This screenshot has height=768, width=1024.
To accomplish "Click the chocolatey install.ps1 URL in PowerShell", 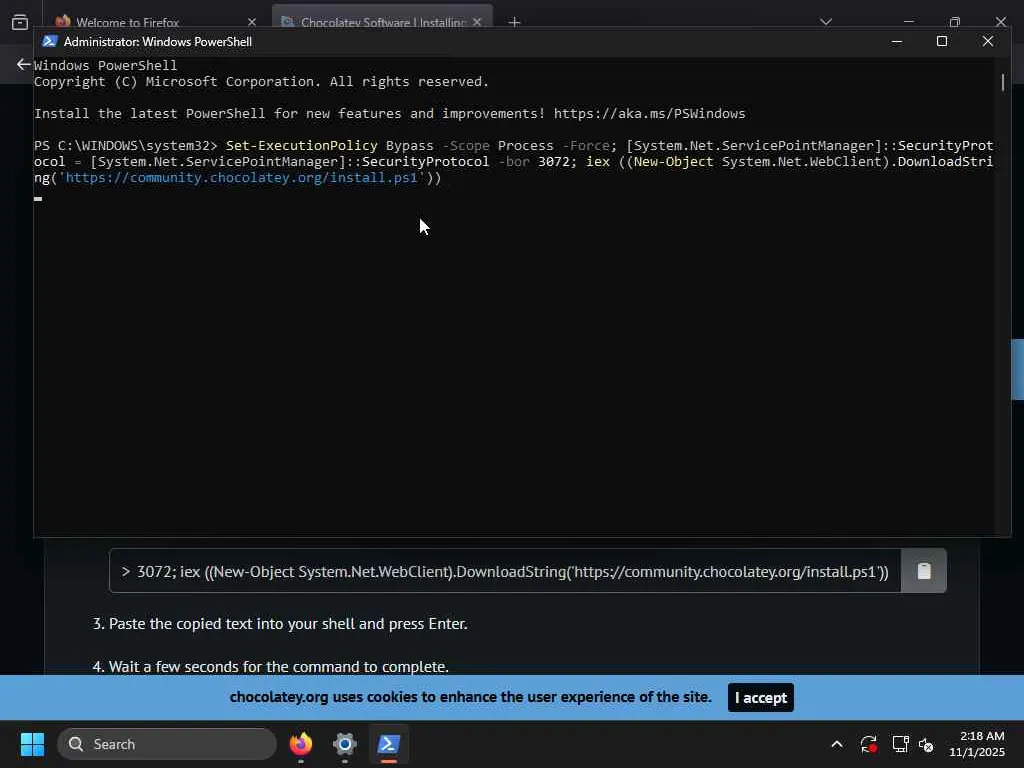I will [241, 178].
